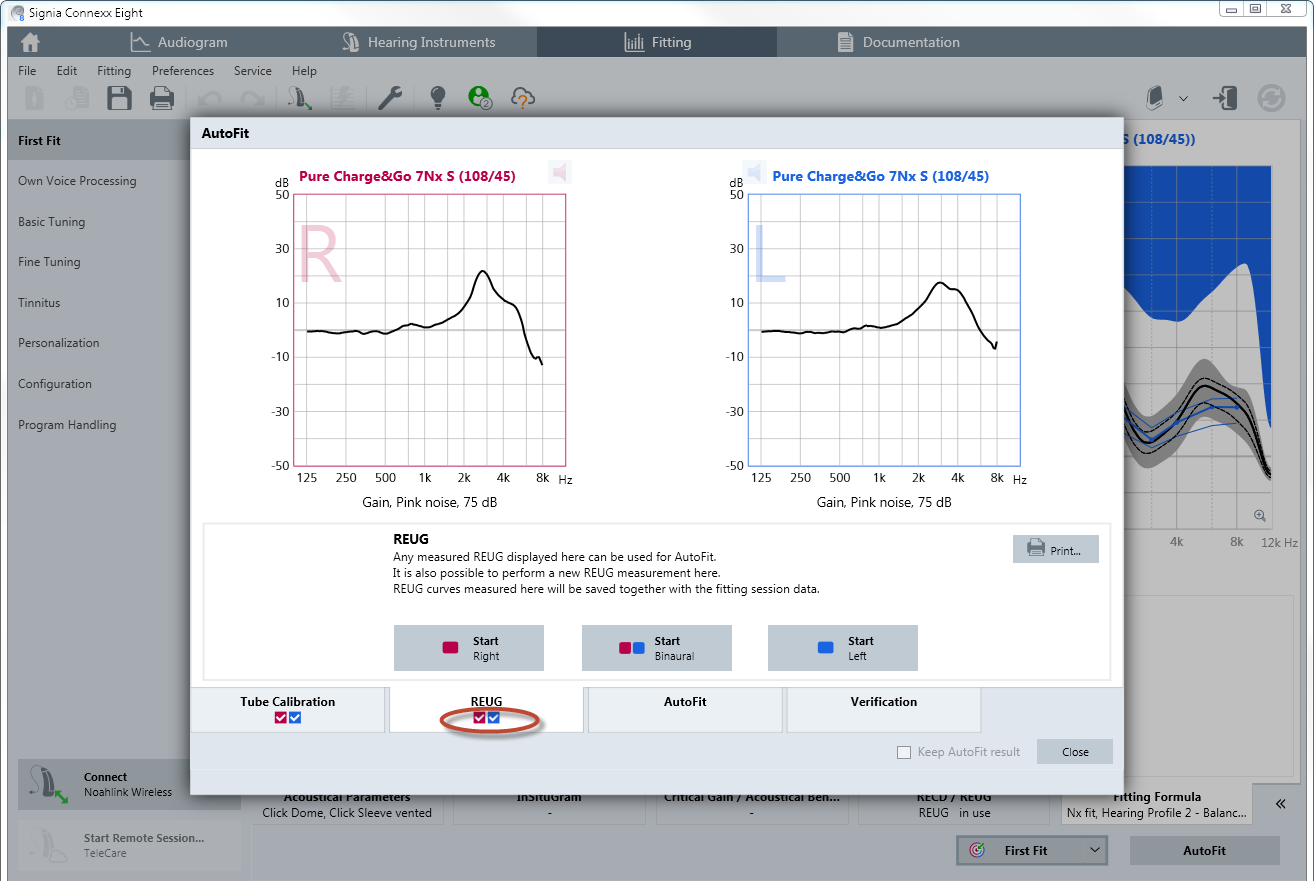Screen dimensions: 1314x881
Task: Select the Fitting main tab
Action: point(657,42)
